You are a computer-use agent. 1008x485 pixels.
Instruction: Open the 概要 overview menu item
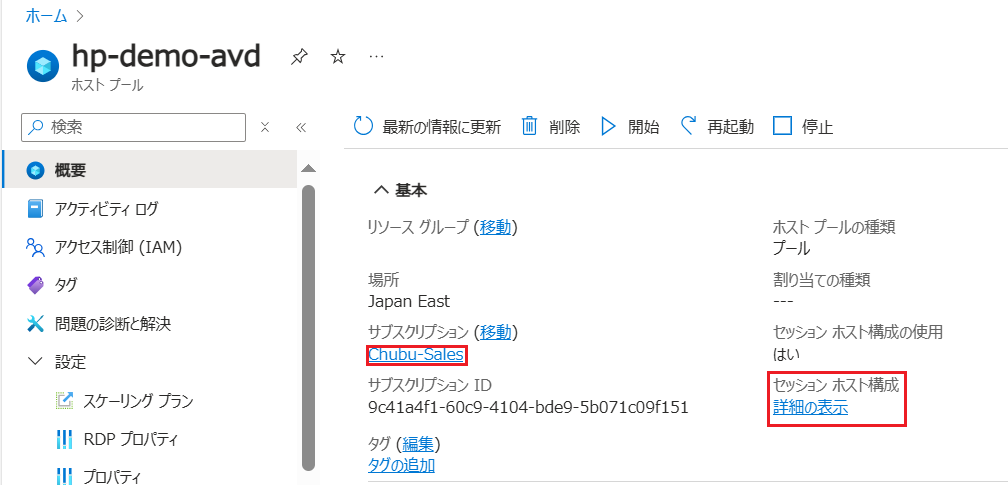(x=149, y=170)
